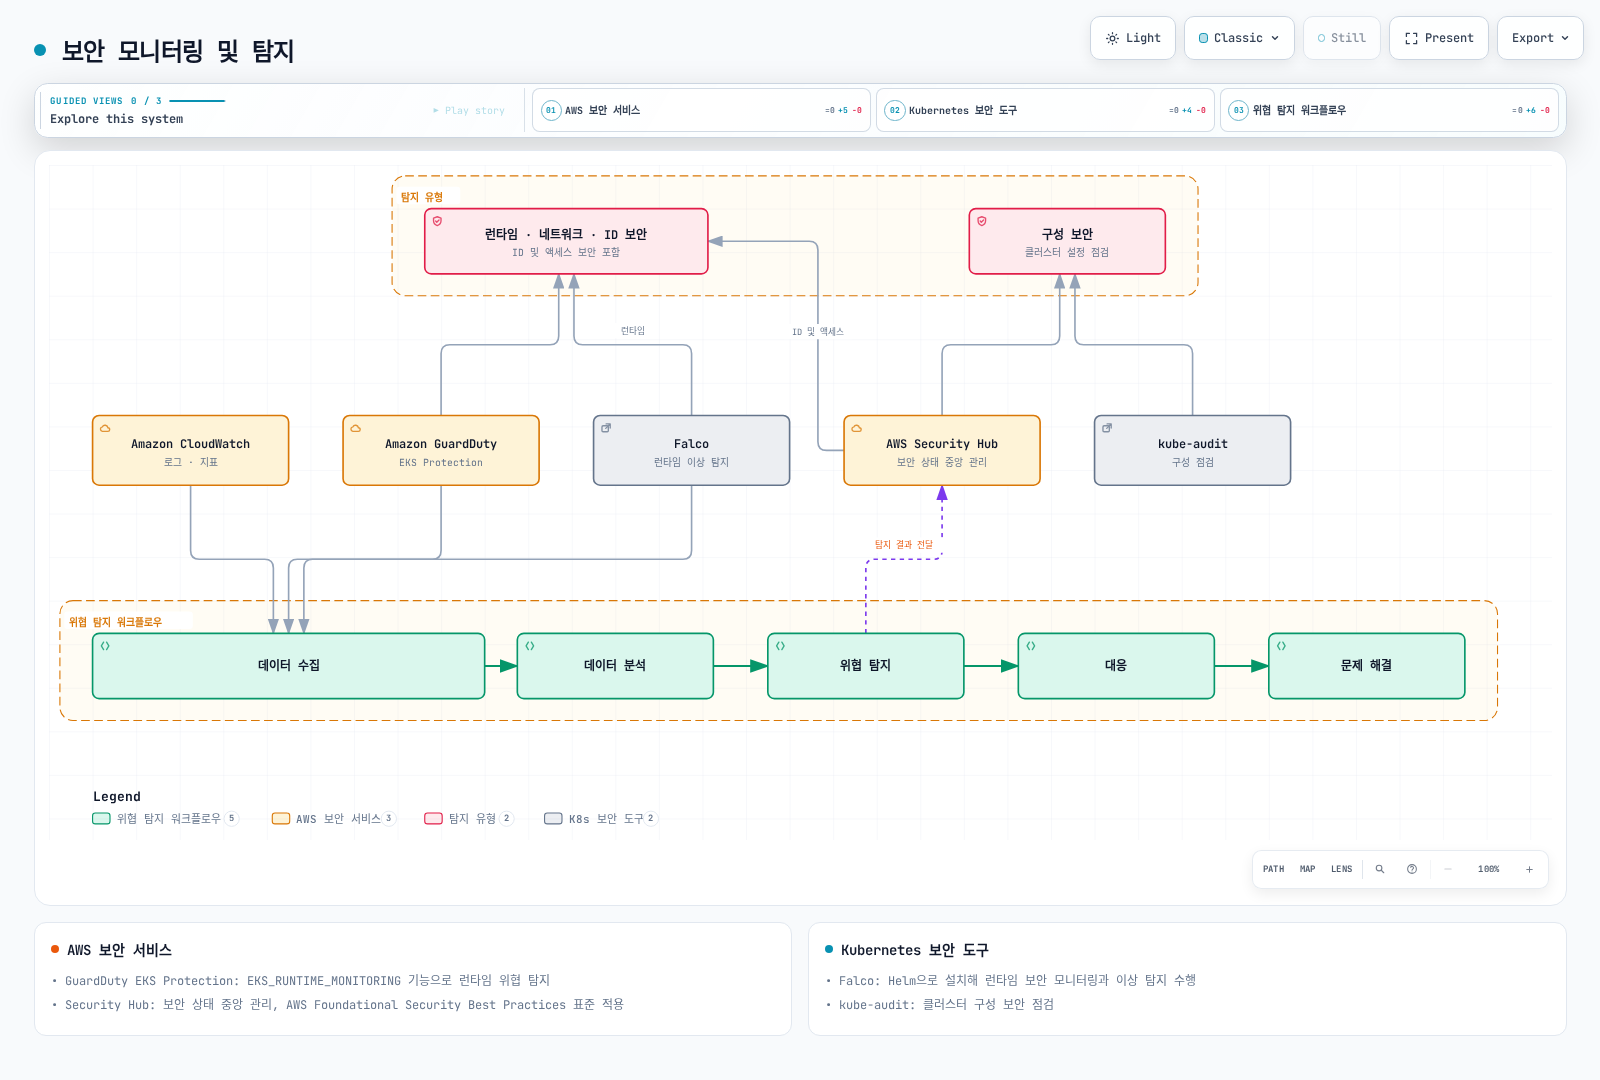This screenshot has height=1080, width=1600.
Task: Select guided view 01 AWS 보안 서비스
Action: (701, 110)
